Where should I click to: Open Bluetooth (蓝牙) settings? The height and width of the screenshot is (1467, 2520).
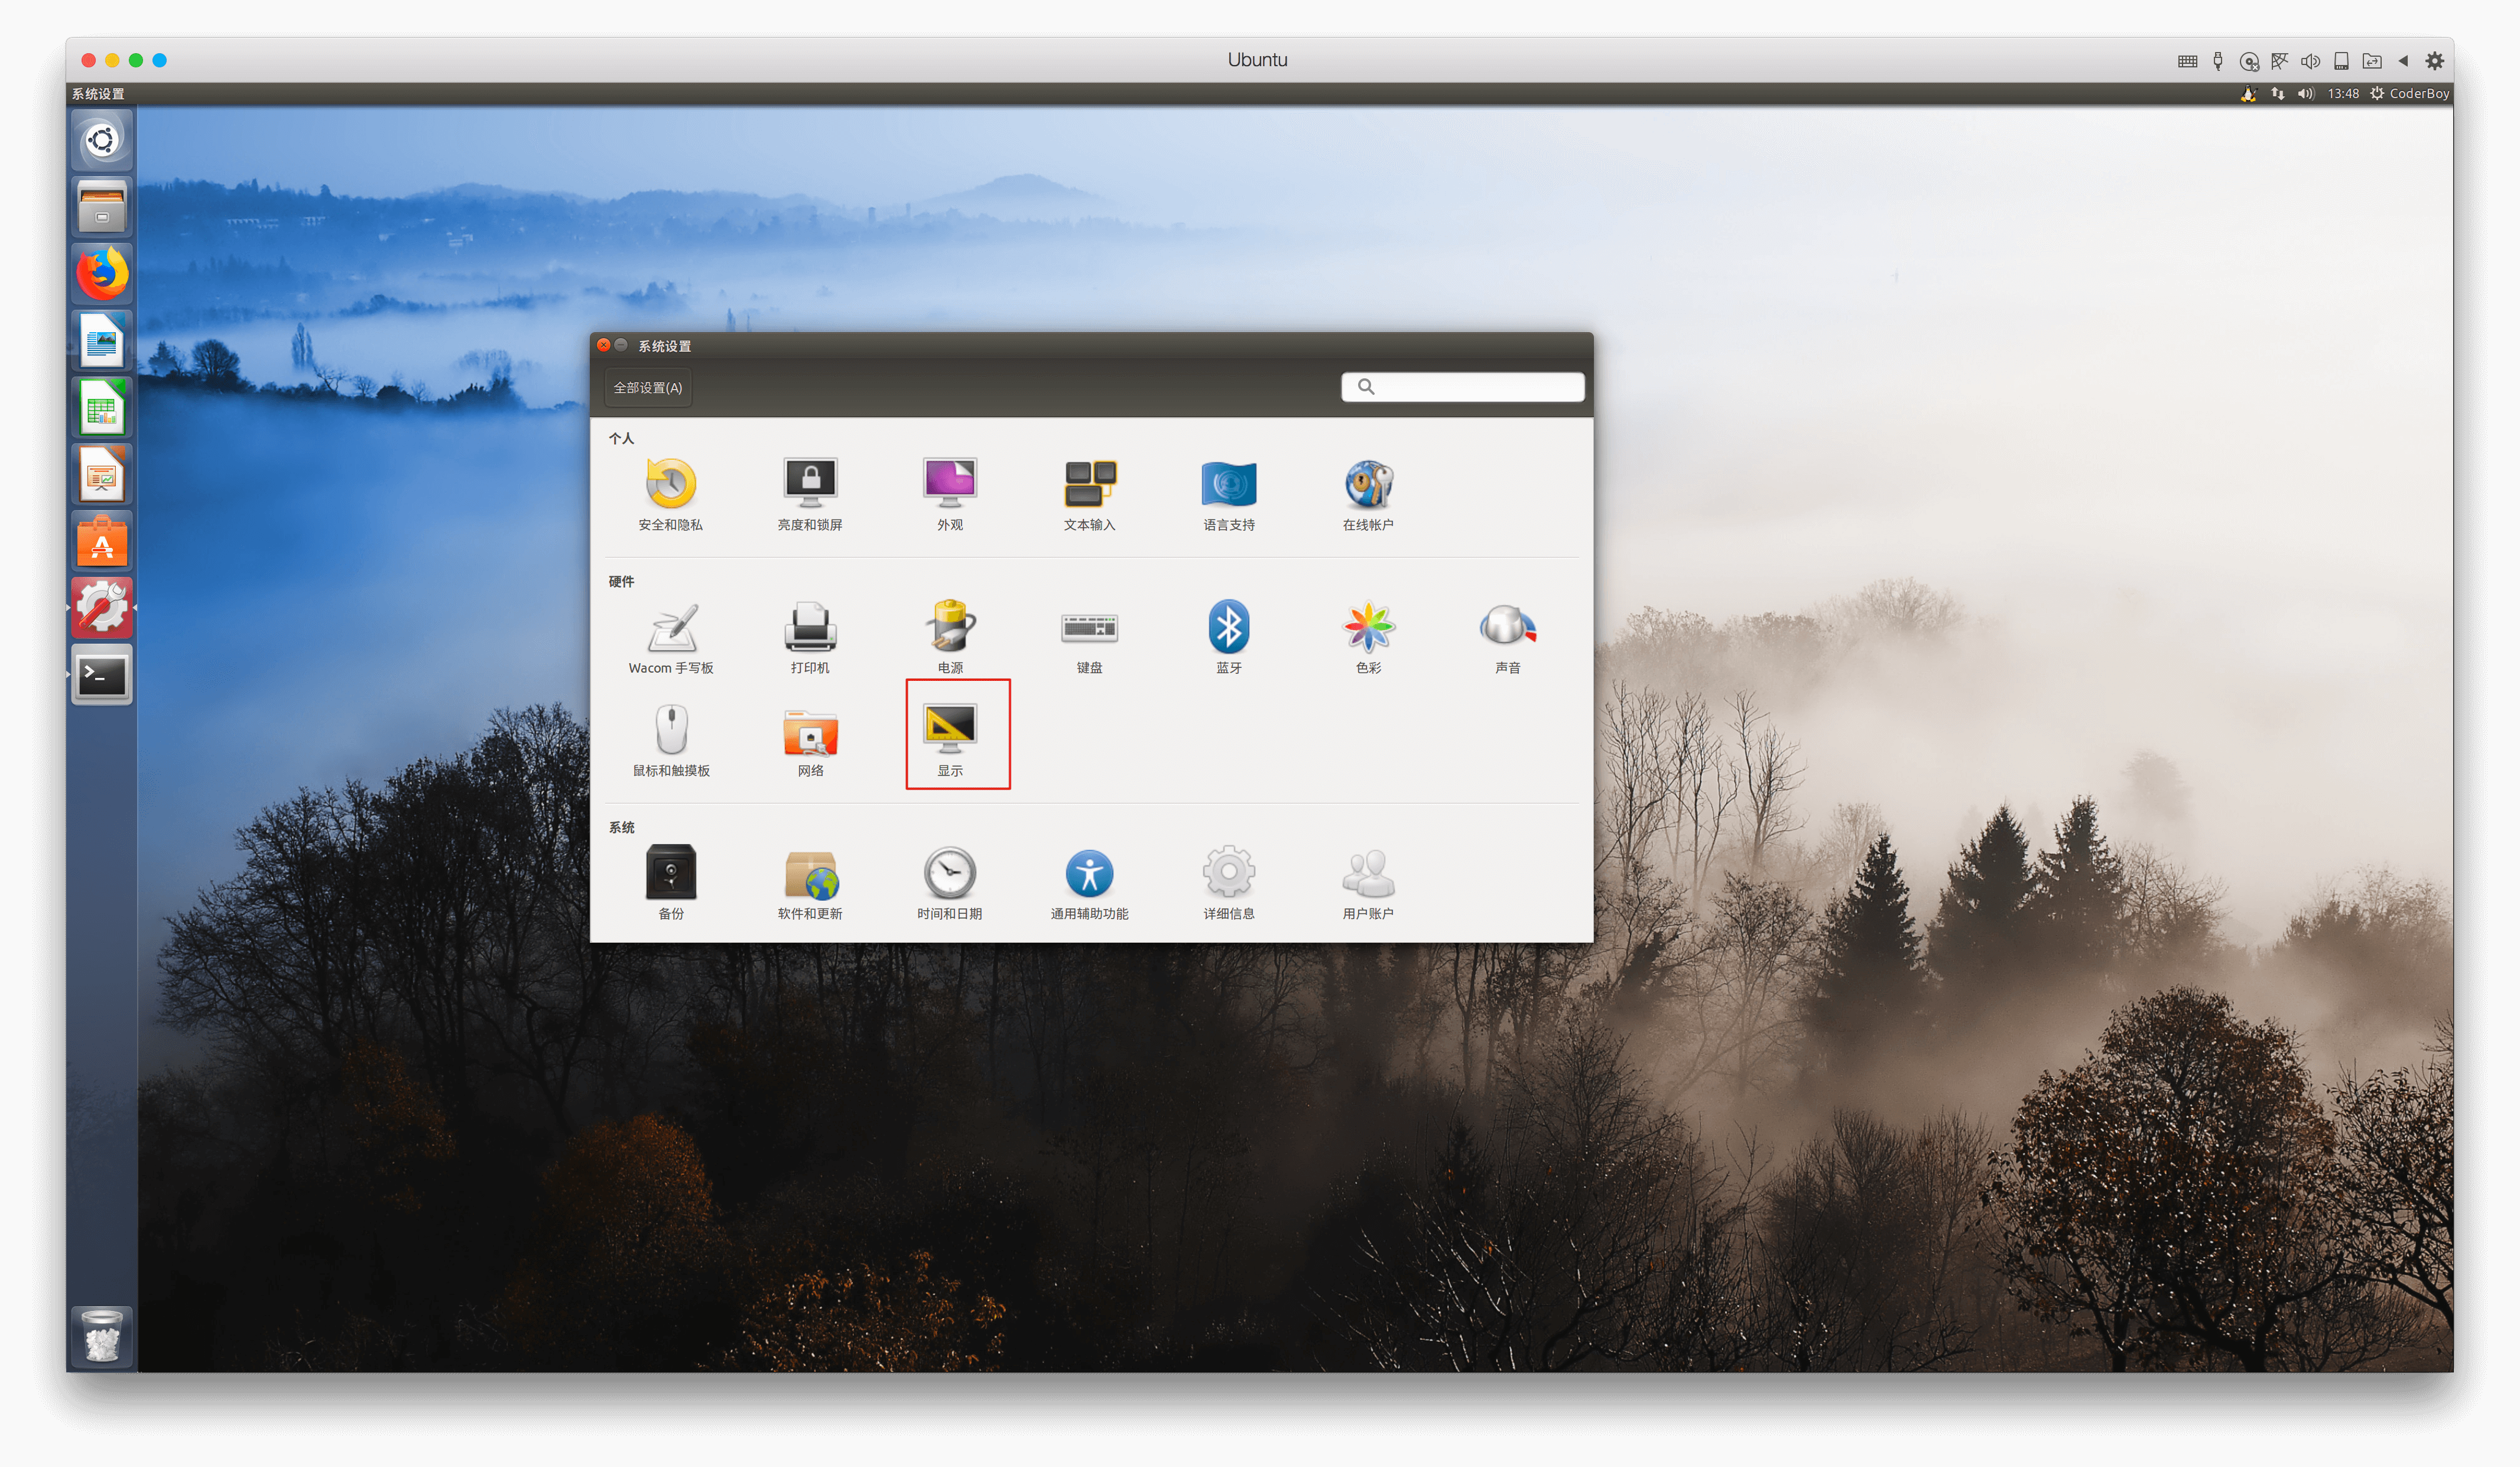(x=1228, y=637)
